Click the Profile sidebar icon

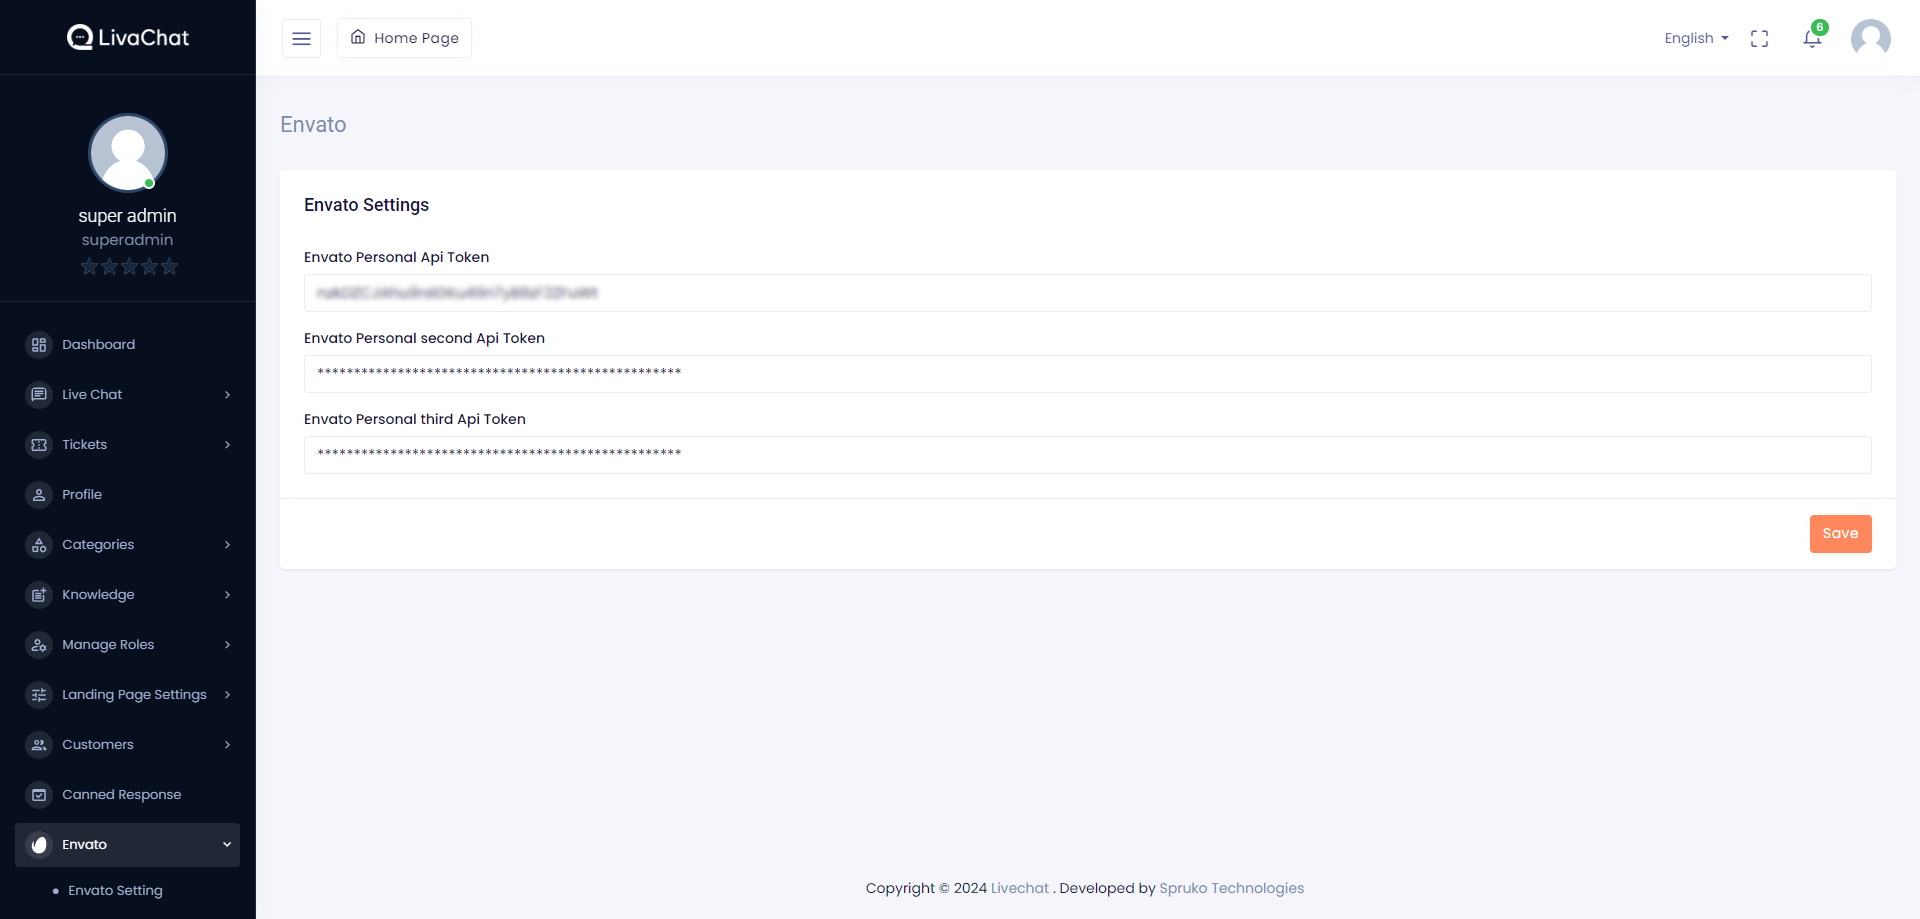(39, 495)
